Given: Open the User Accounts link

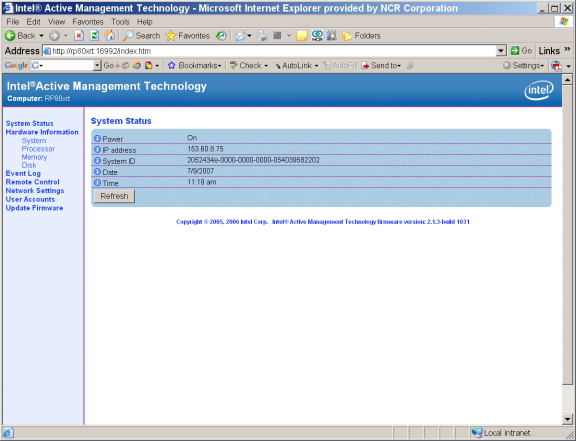Looking at the screenshot, I should click(x=30, y=199).
